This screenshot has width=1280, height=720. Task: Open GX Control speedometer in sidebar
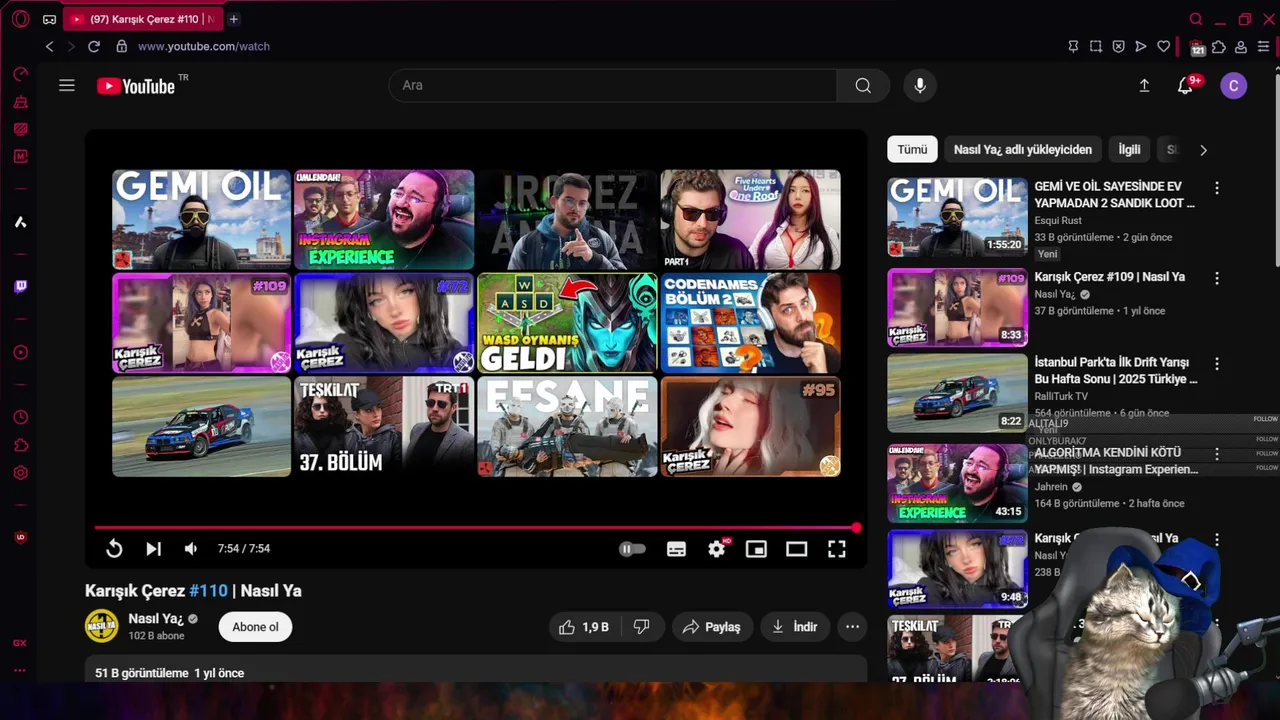20,74
